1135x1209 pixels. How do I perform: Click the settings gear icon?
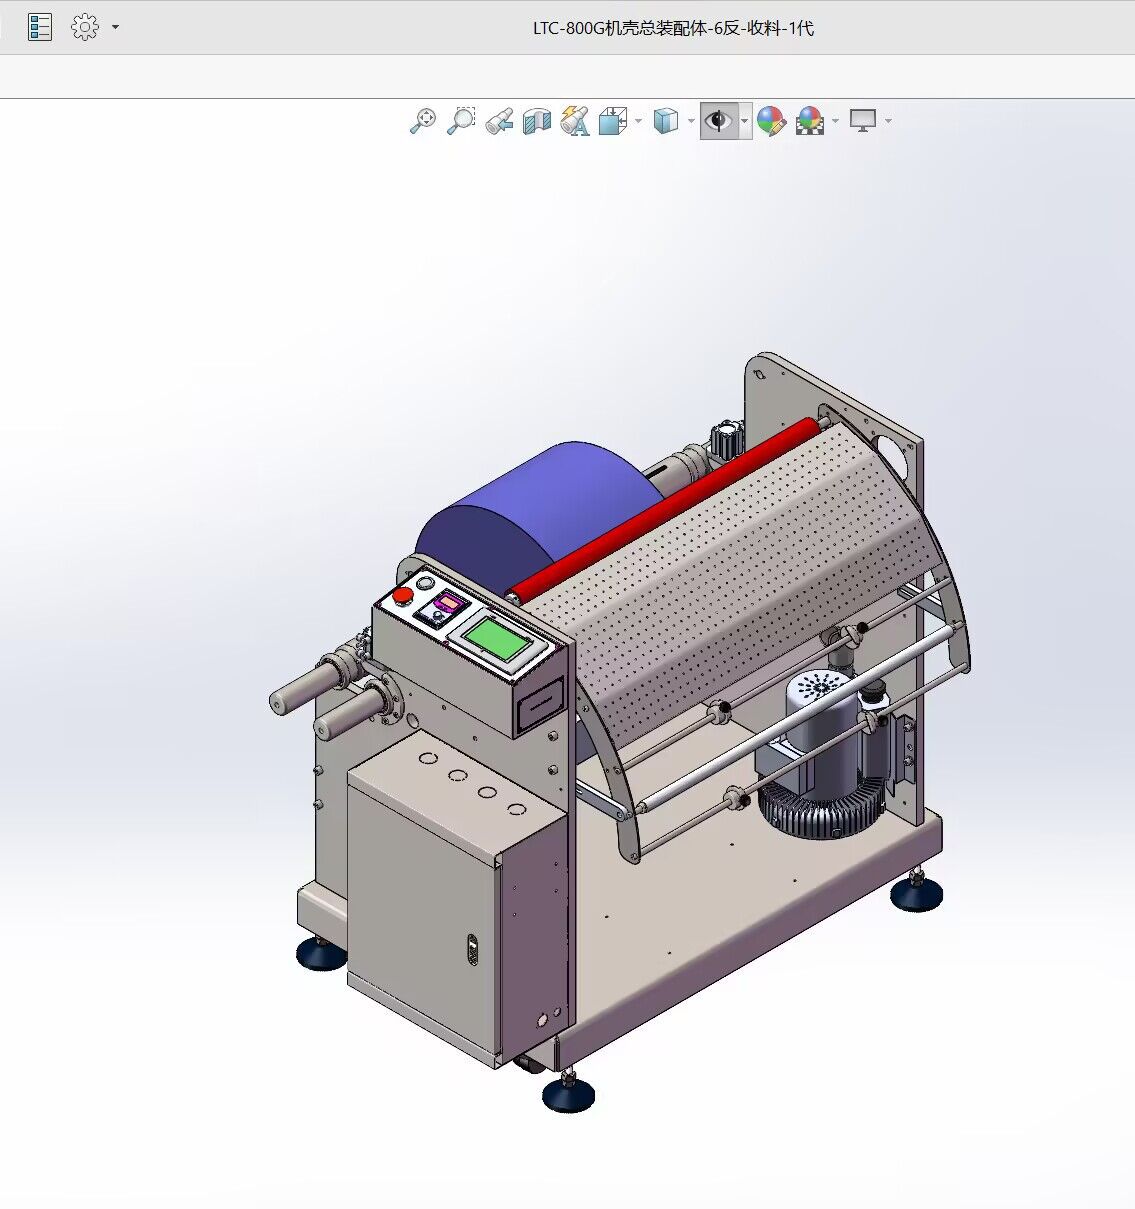85,27
